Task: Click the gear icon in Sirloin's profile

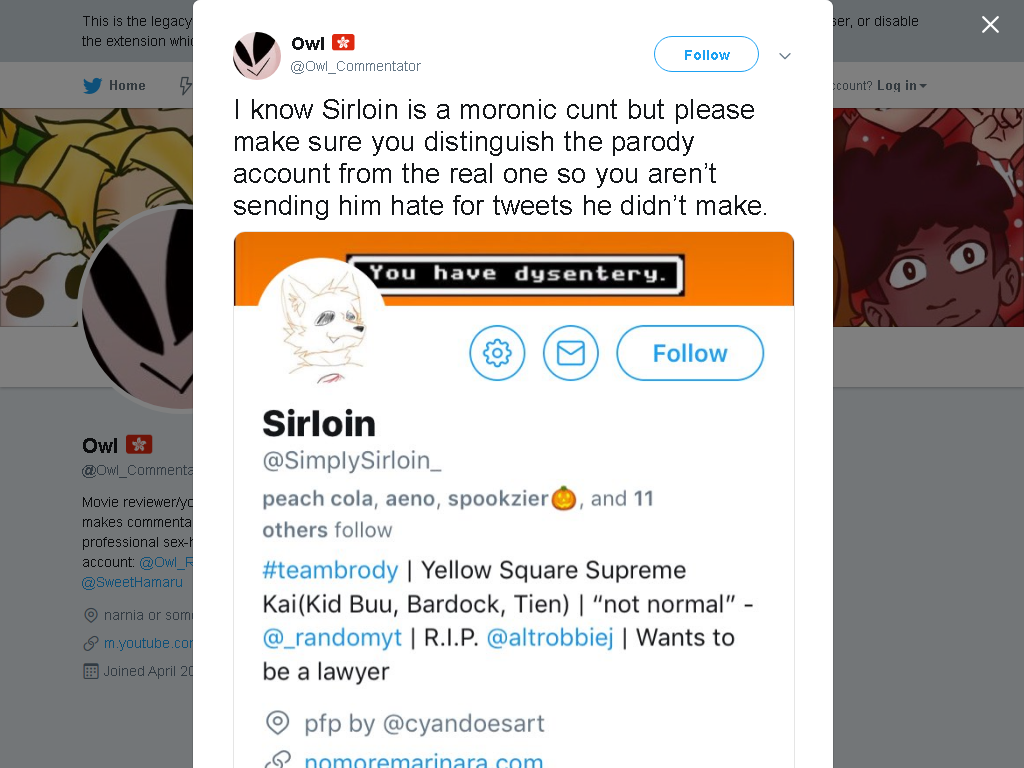Action: [x=497, y=353]
